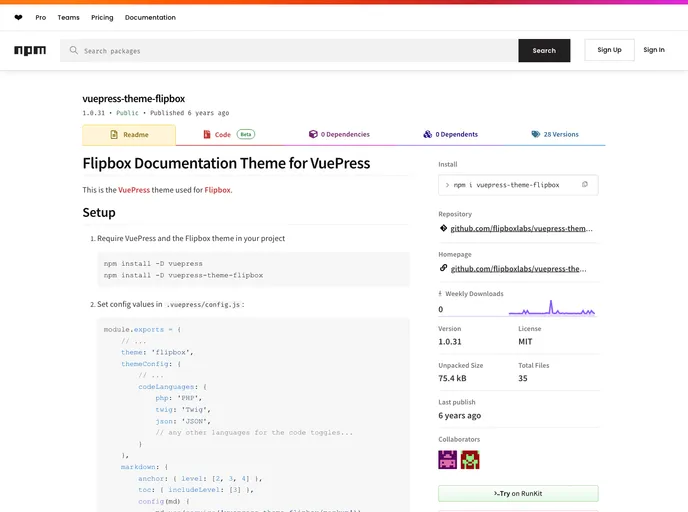This screenshot has width=688, height=512.
Task: Click the package title vuepress-theme-flipbox
Action: click(x=134, y=99)
